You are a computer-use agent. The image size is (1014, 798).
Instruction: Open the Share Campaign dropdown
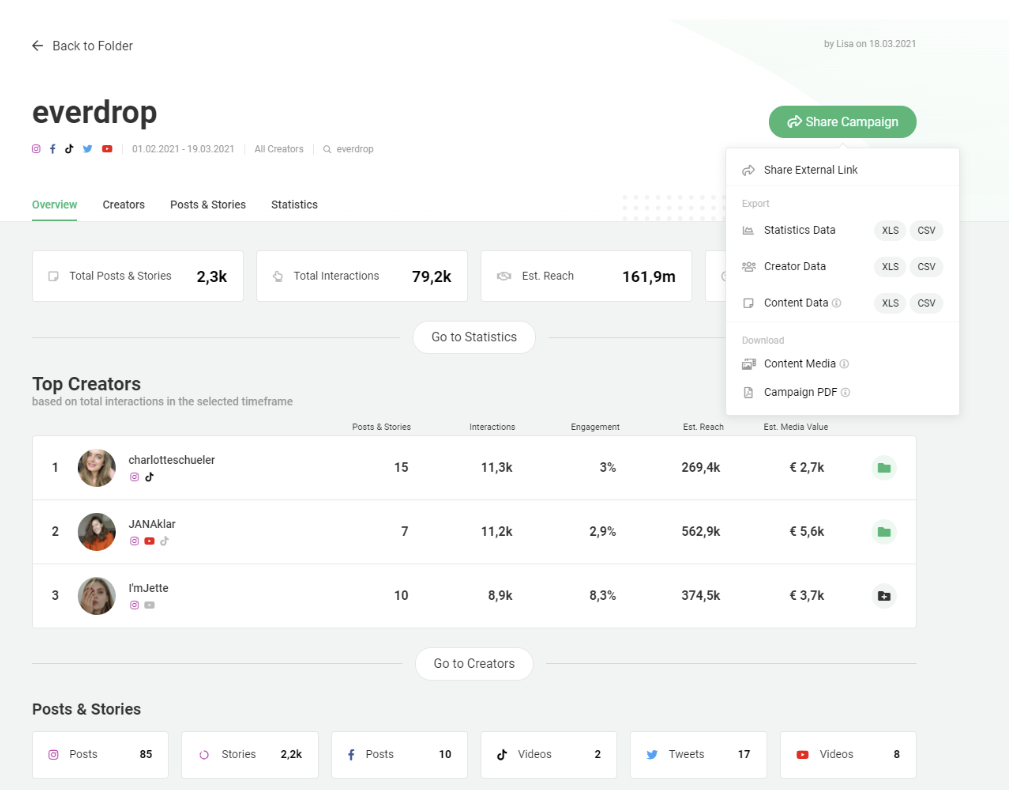tap(842, 122)
